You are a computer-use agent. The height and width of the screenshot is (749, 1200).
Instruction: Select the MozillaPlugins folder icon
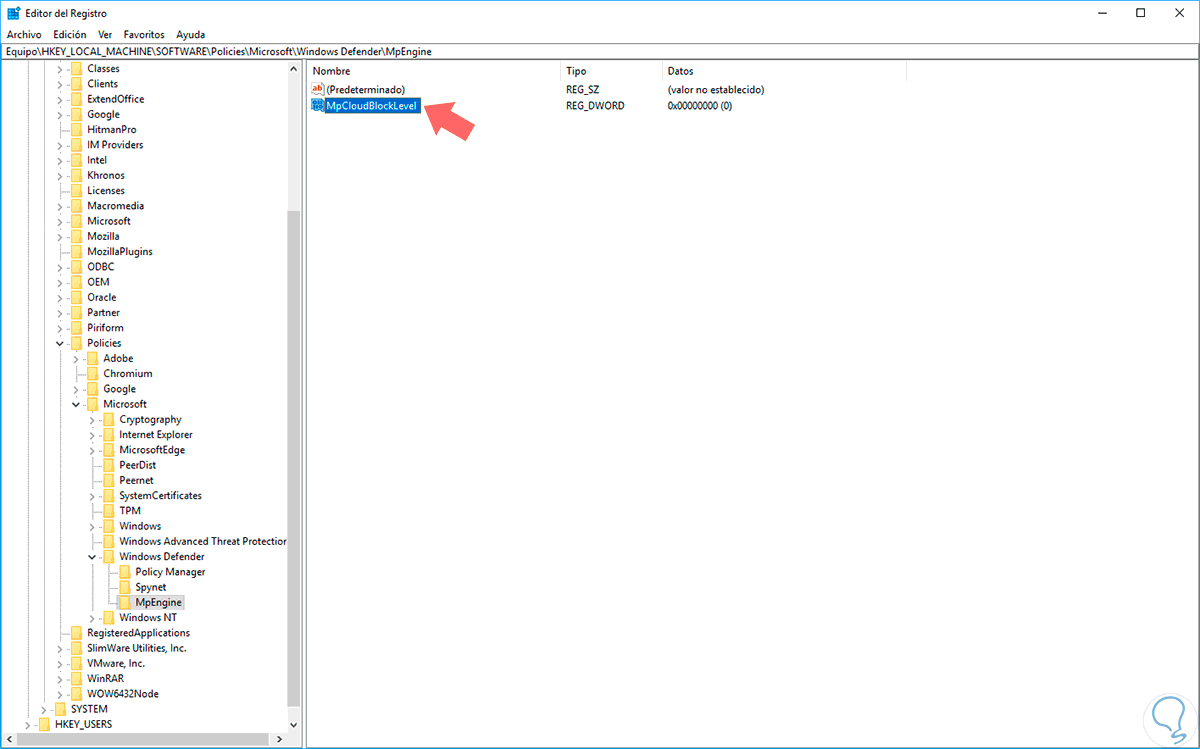tap(77, 252)
